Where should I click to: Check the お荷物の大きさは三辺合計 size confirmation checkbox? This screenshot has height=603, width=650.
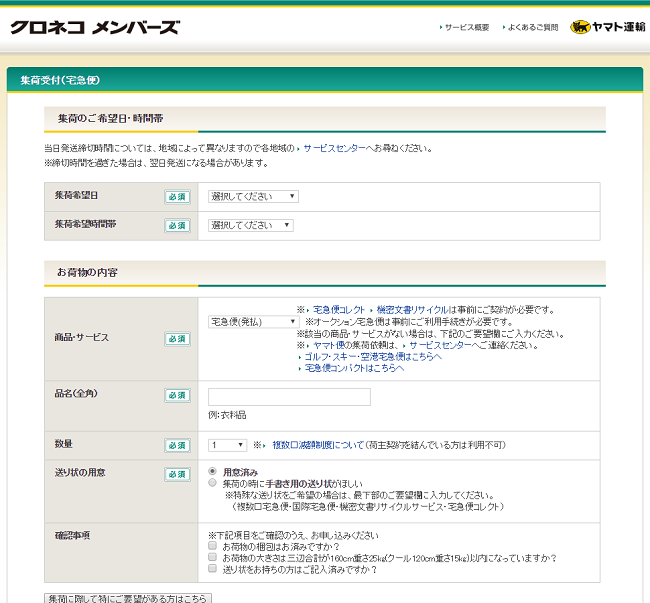coord(212,557)
